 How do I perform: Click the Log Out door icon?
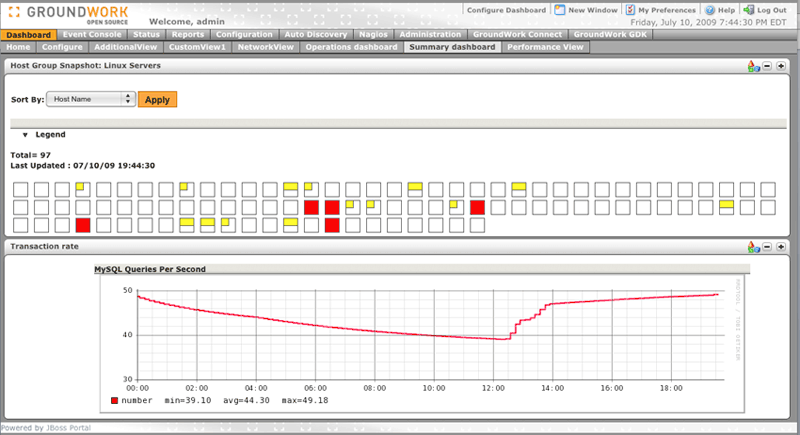[748, 10]
